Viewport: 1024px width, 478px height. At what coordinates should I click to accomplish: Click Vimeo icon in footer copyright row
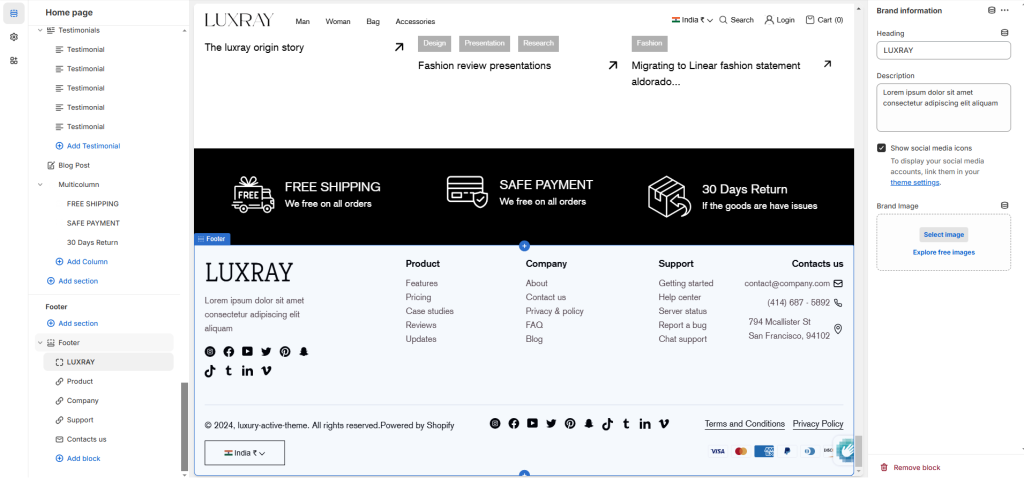664,424
